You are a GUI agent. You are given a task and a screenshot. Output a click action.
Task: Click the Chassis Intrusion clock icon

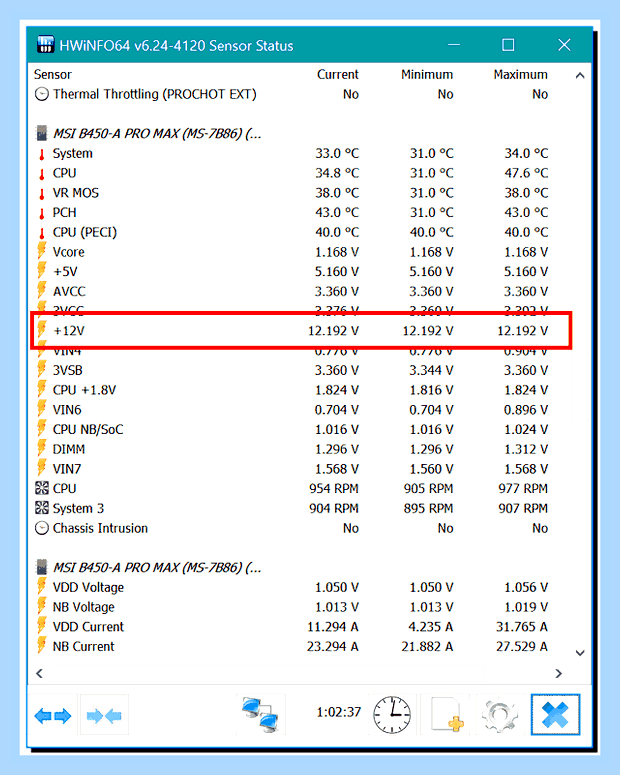42,528
